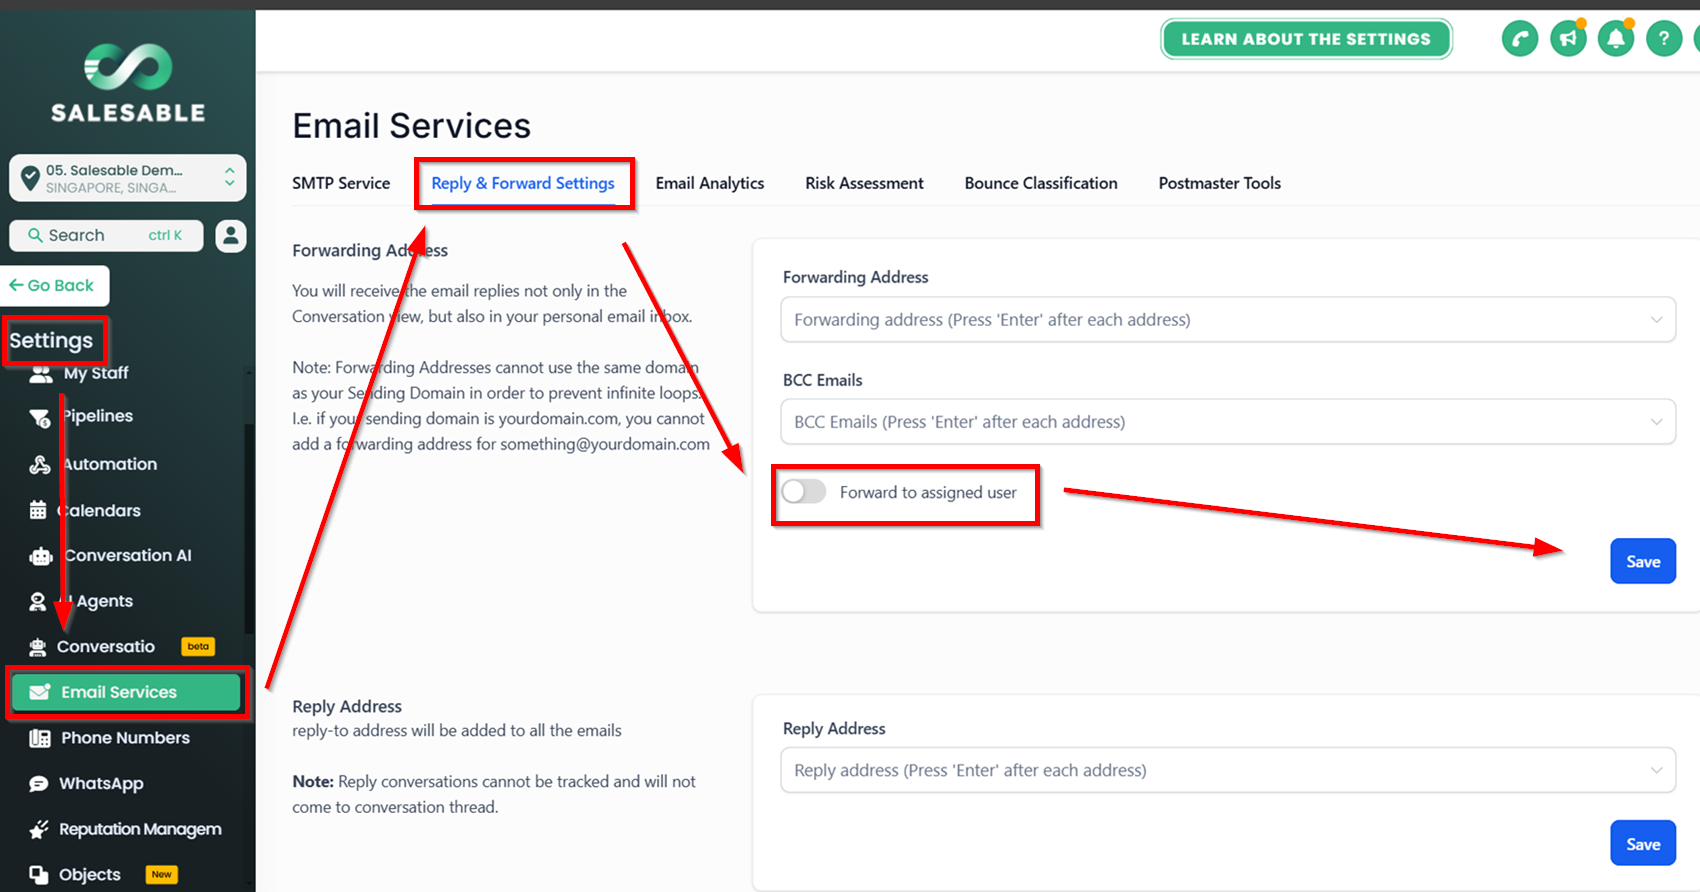Screen dimensions: 1700x892
Task: Click the location pin icon of account switcher
Action: click(31, 177)
